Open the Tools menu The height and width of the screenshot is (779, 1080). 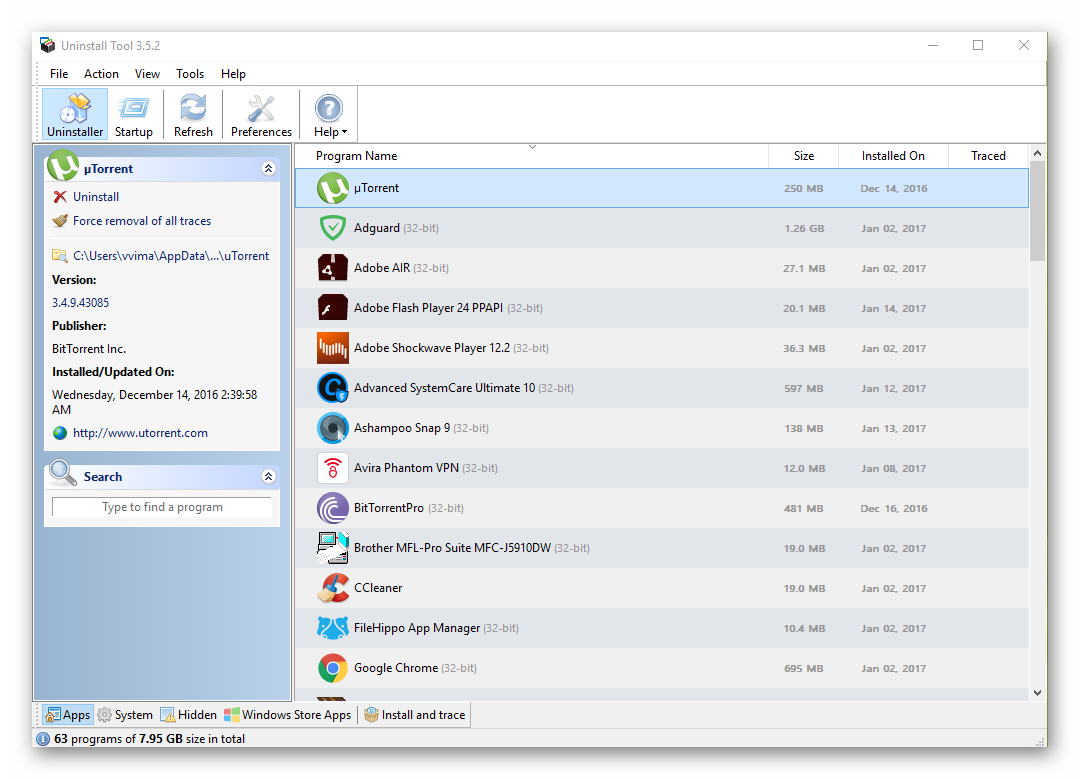189,74
